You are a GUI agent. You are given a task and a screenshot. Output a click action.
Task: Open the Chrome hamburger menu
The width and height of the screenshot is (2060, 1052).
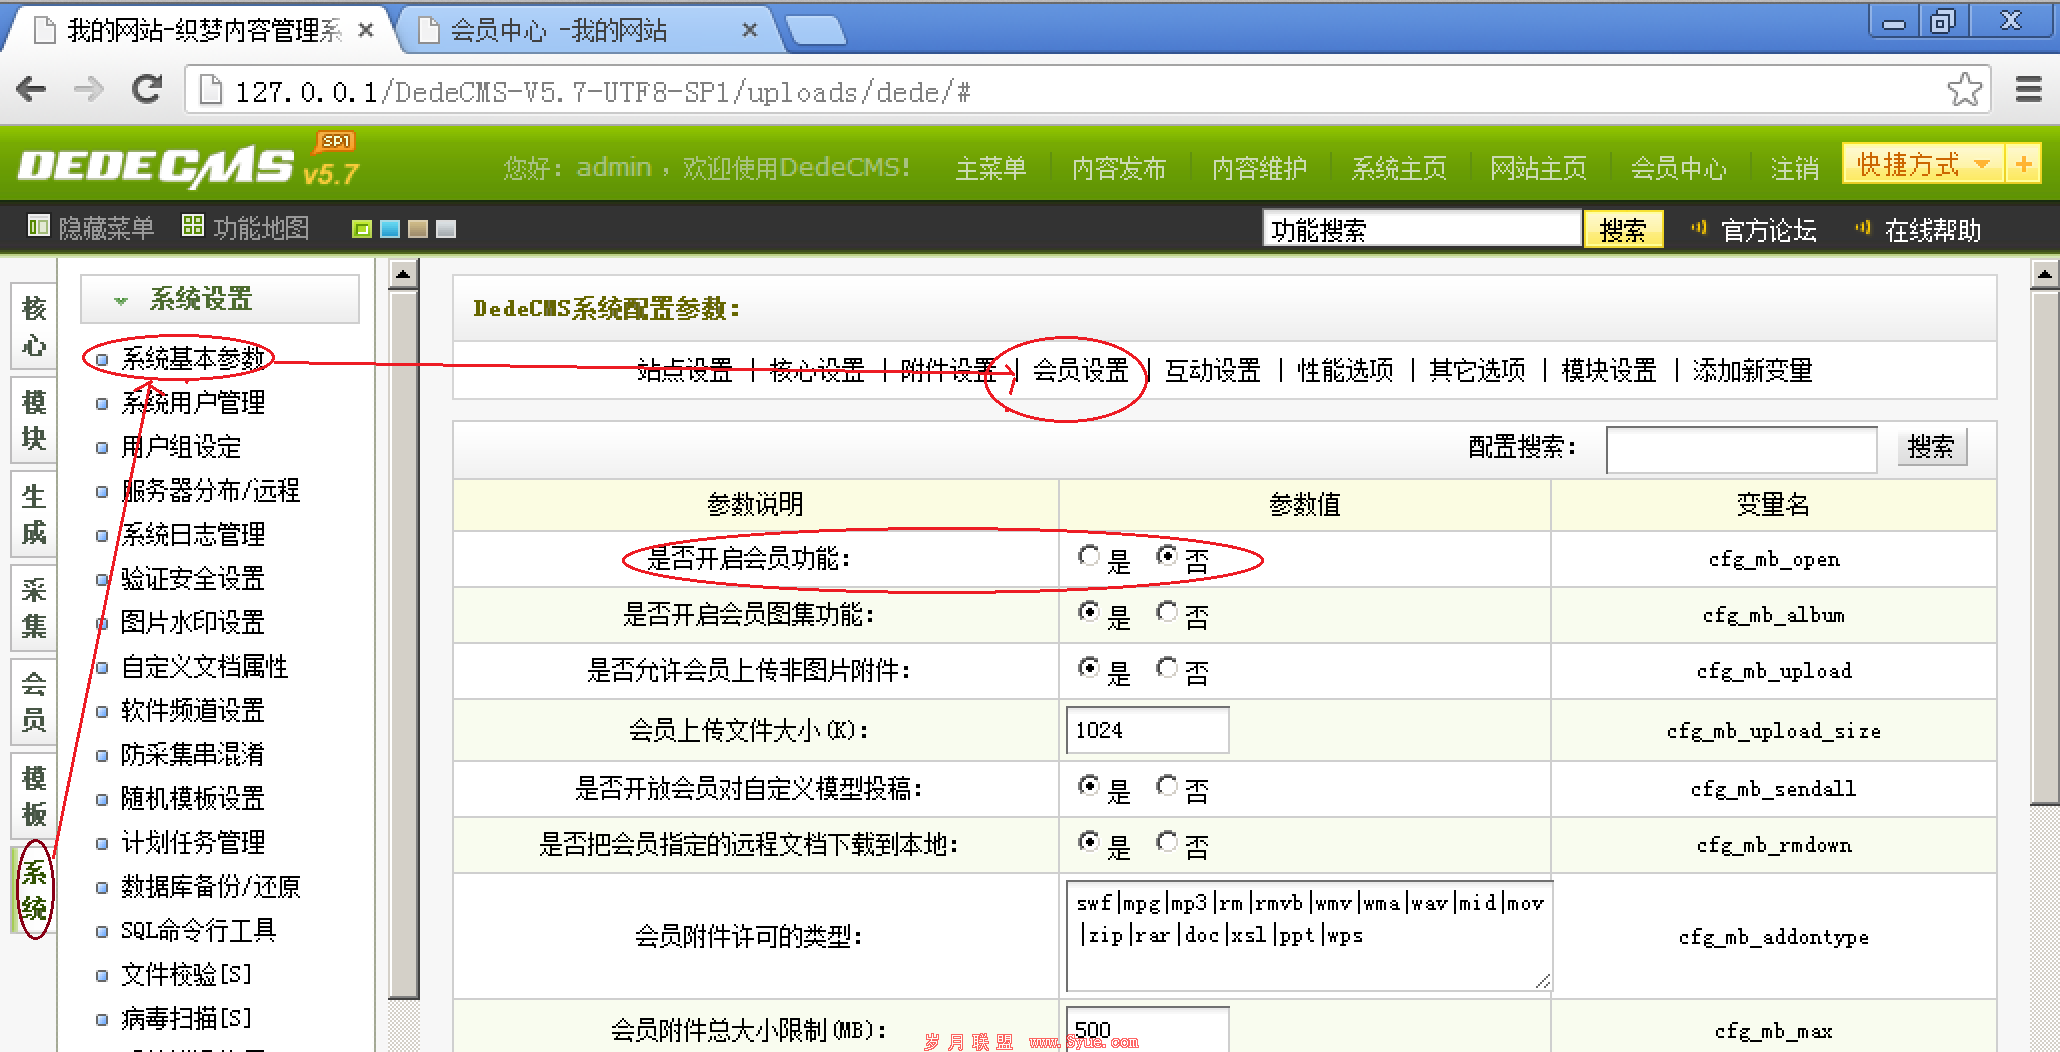pyautogui.click(x=2028, y=90)
